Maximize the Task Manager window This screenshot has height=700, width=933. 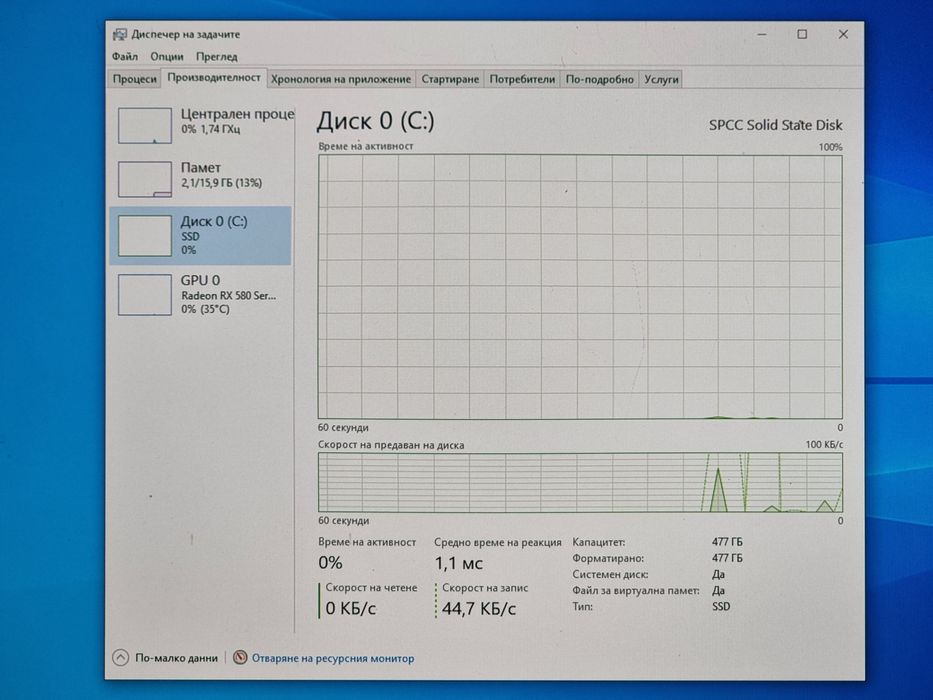point(802,35)
